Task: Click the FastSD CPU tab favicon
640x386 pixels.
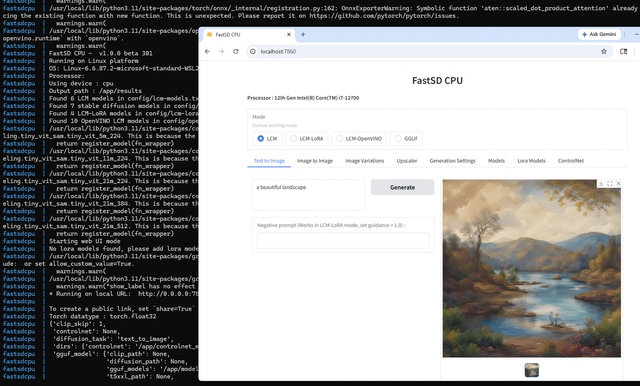Action: point(209,35)
